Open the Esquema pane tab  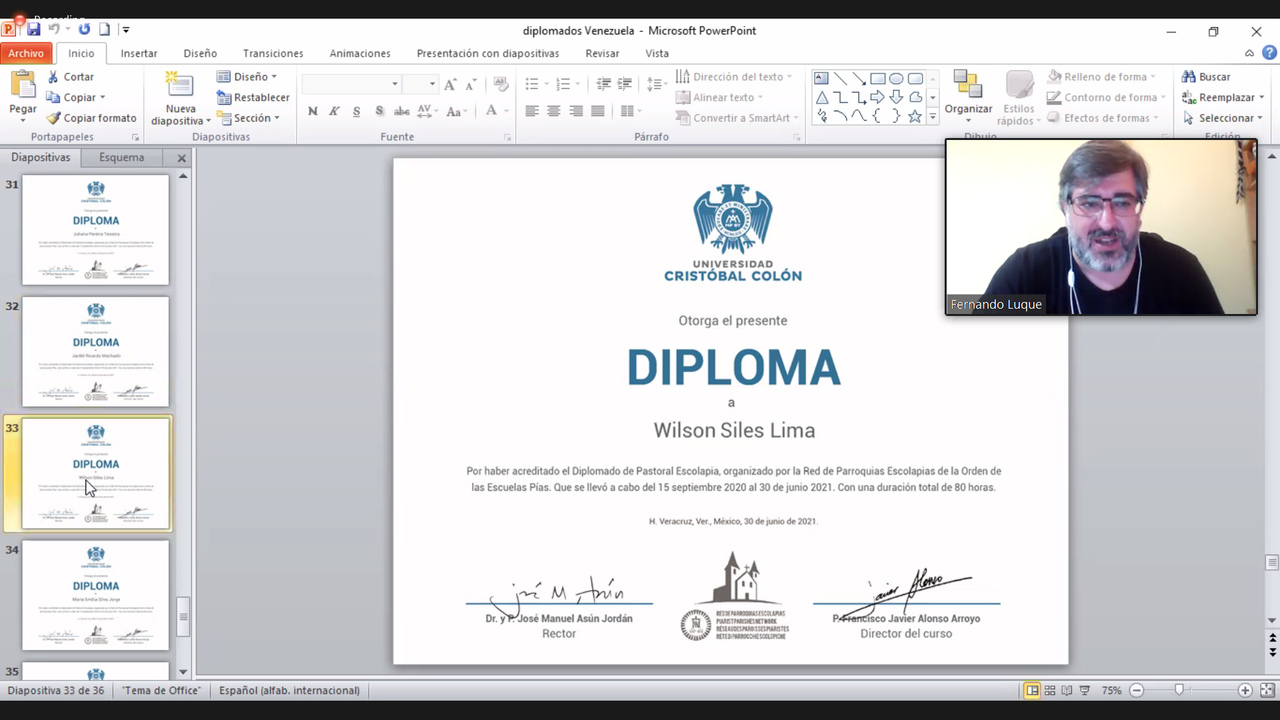pyautogui.click(x=121, y=157)
